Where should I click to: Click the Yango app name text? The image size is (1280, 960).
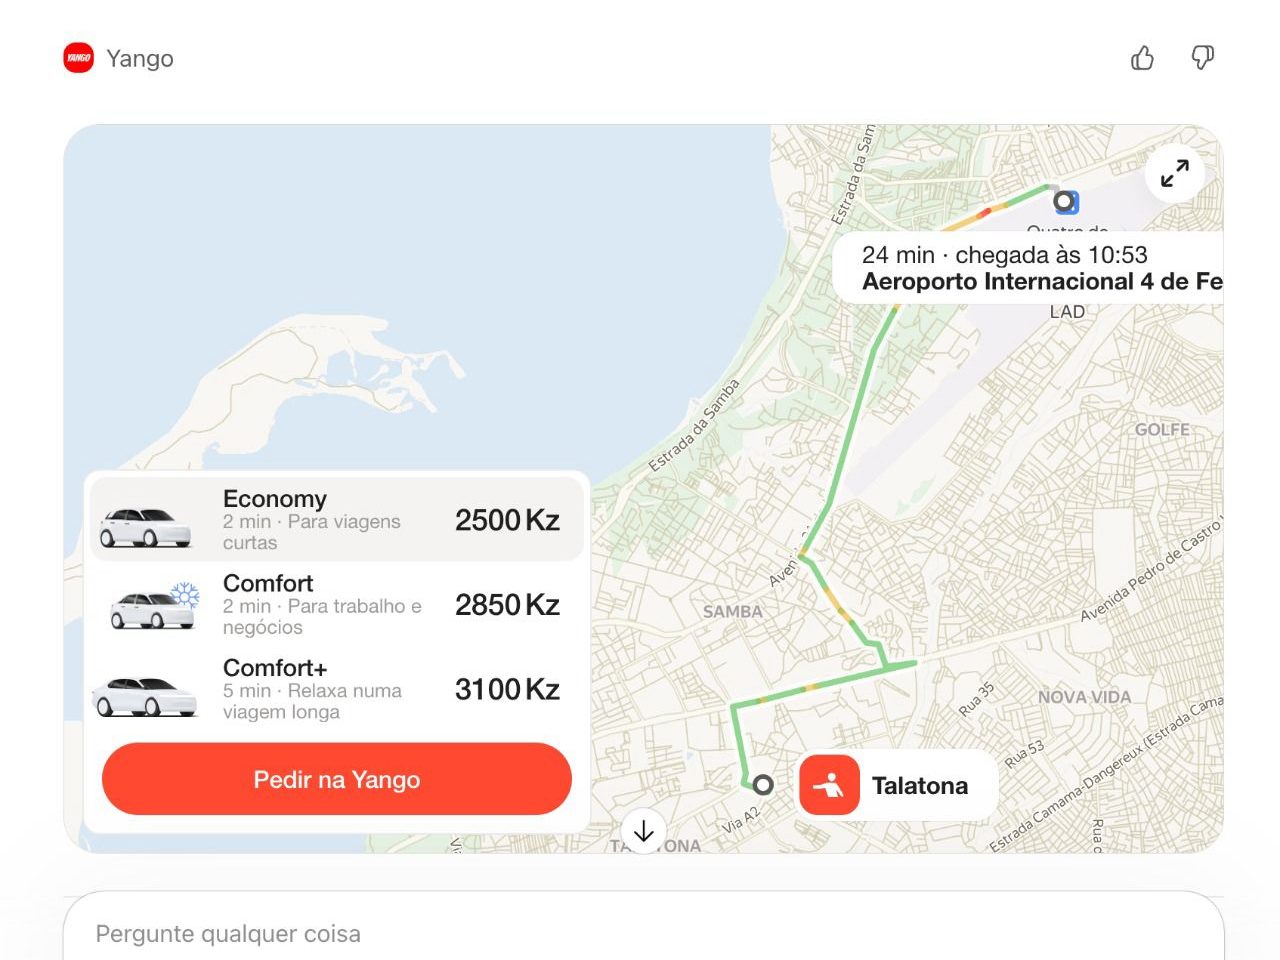tap(140, 58)
